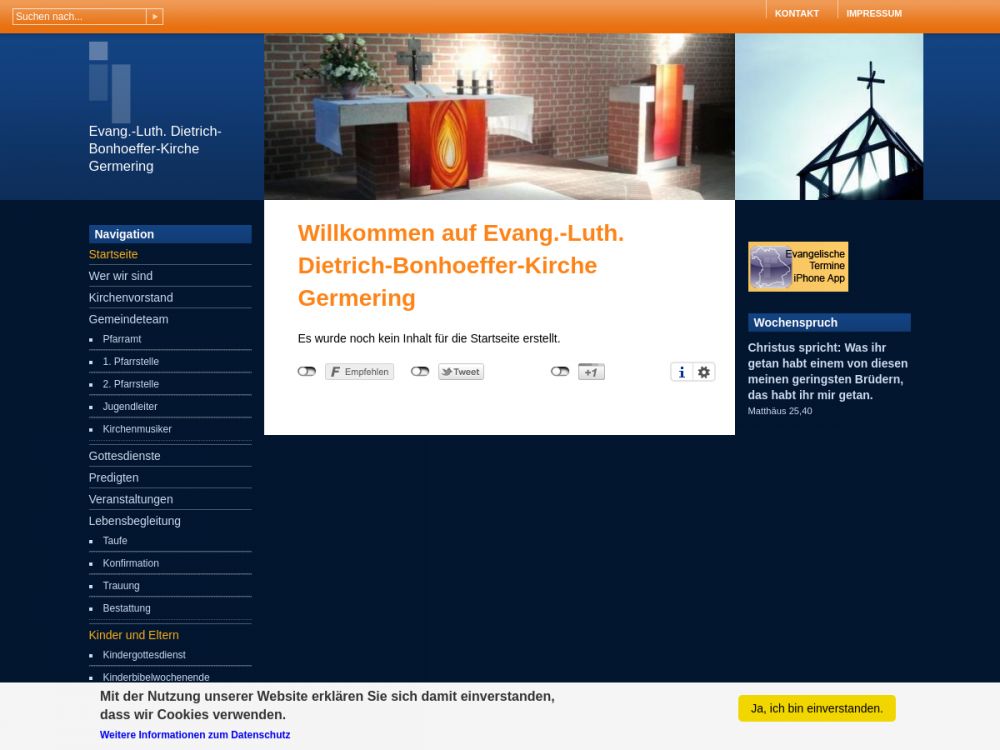This screenshot has height=750, width=1000.
Task: Open the Lebensbegleitung navigation section
Action: (134, 521)
